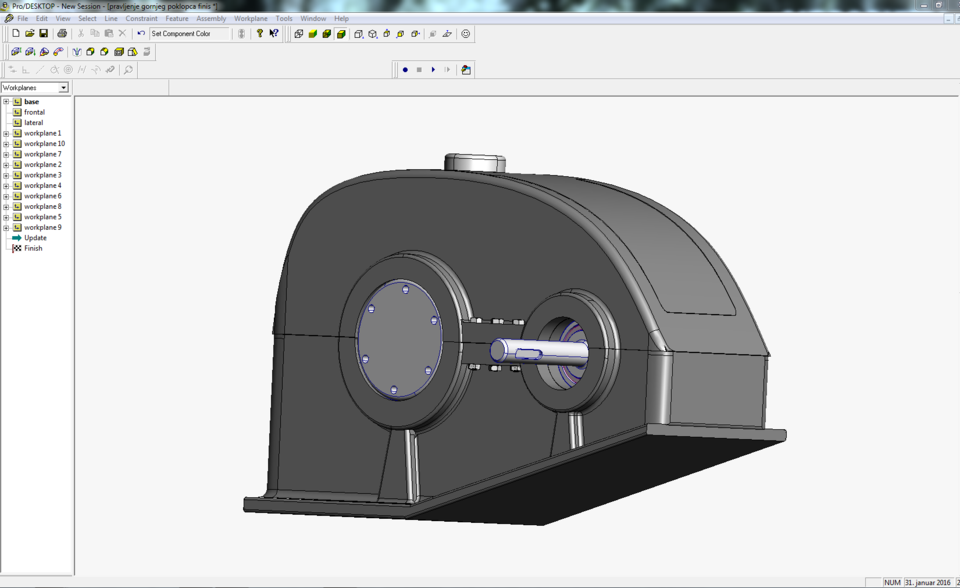This screenshot has height=588, width=960.
Task: Select the shaded view mode icon
Action: tap(312, 34)
